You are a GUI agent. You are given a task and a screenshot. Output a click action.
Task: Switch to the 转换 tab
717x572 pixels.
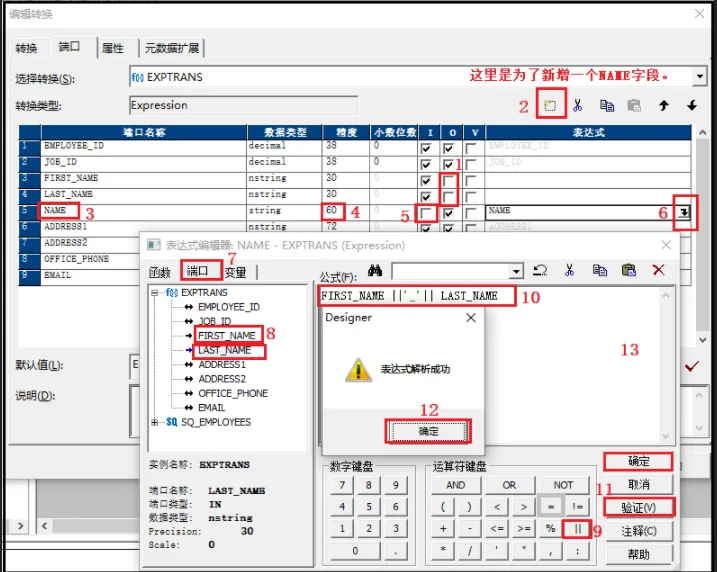(x=27, y=48)
